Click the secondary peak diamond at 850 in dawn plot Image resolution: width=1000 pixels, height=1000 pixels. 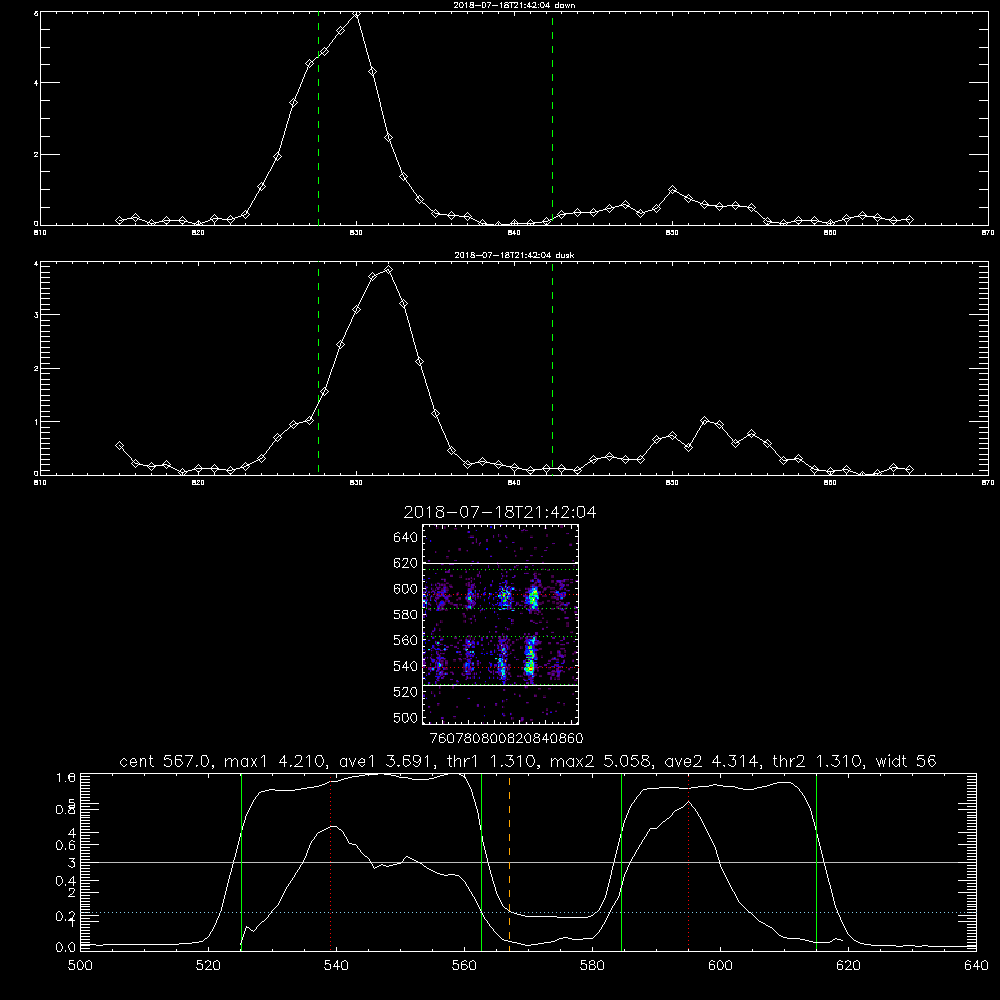[672, 189]
